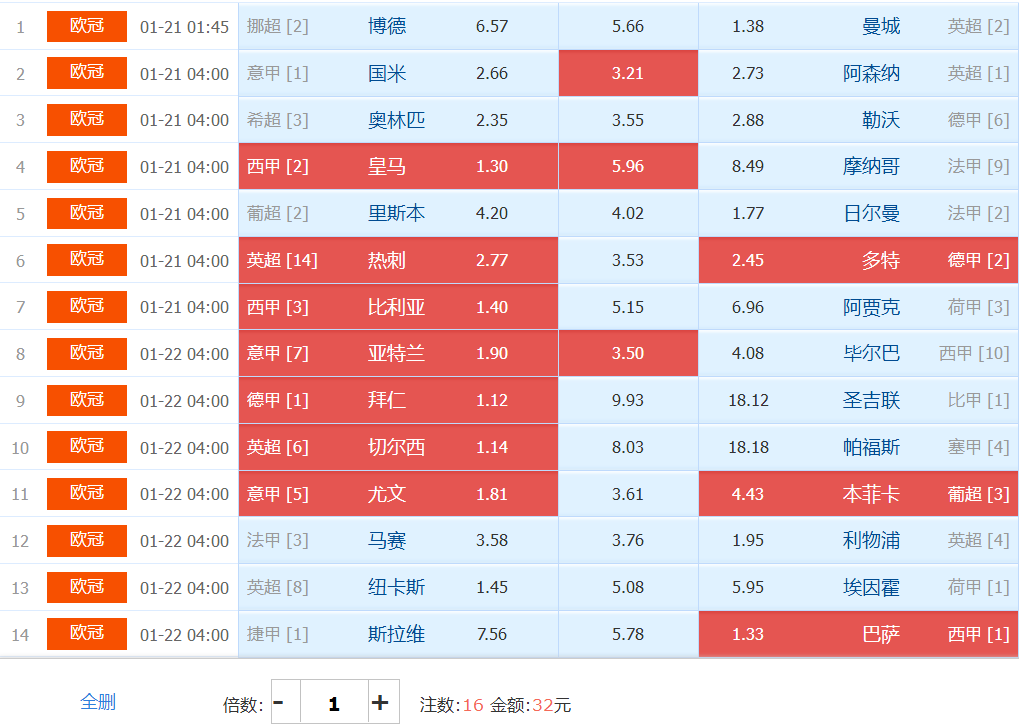Deselect 皇马 home win odds 1.30
The height and width of the screenshot is (725, 1019).
tap(398, 167)
